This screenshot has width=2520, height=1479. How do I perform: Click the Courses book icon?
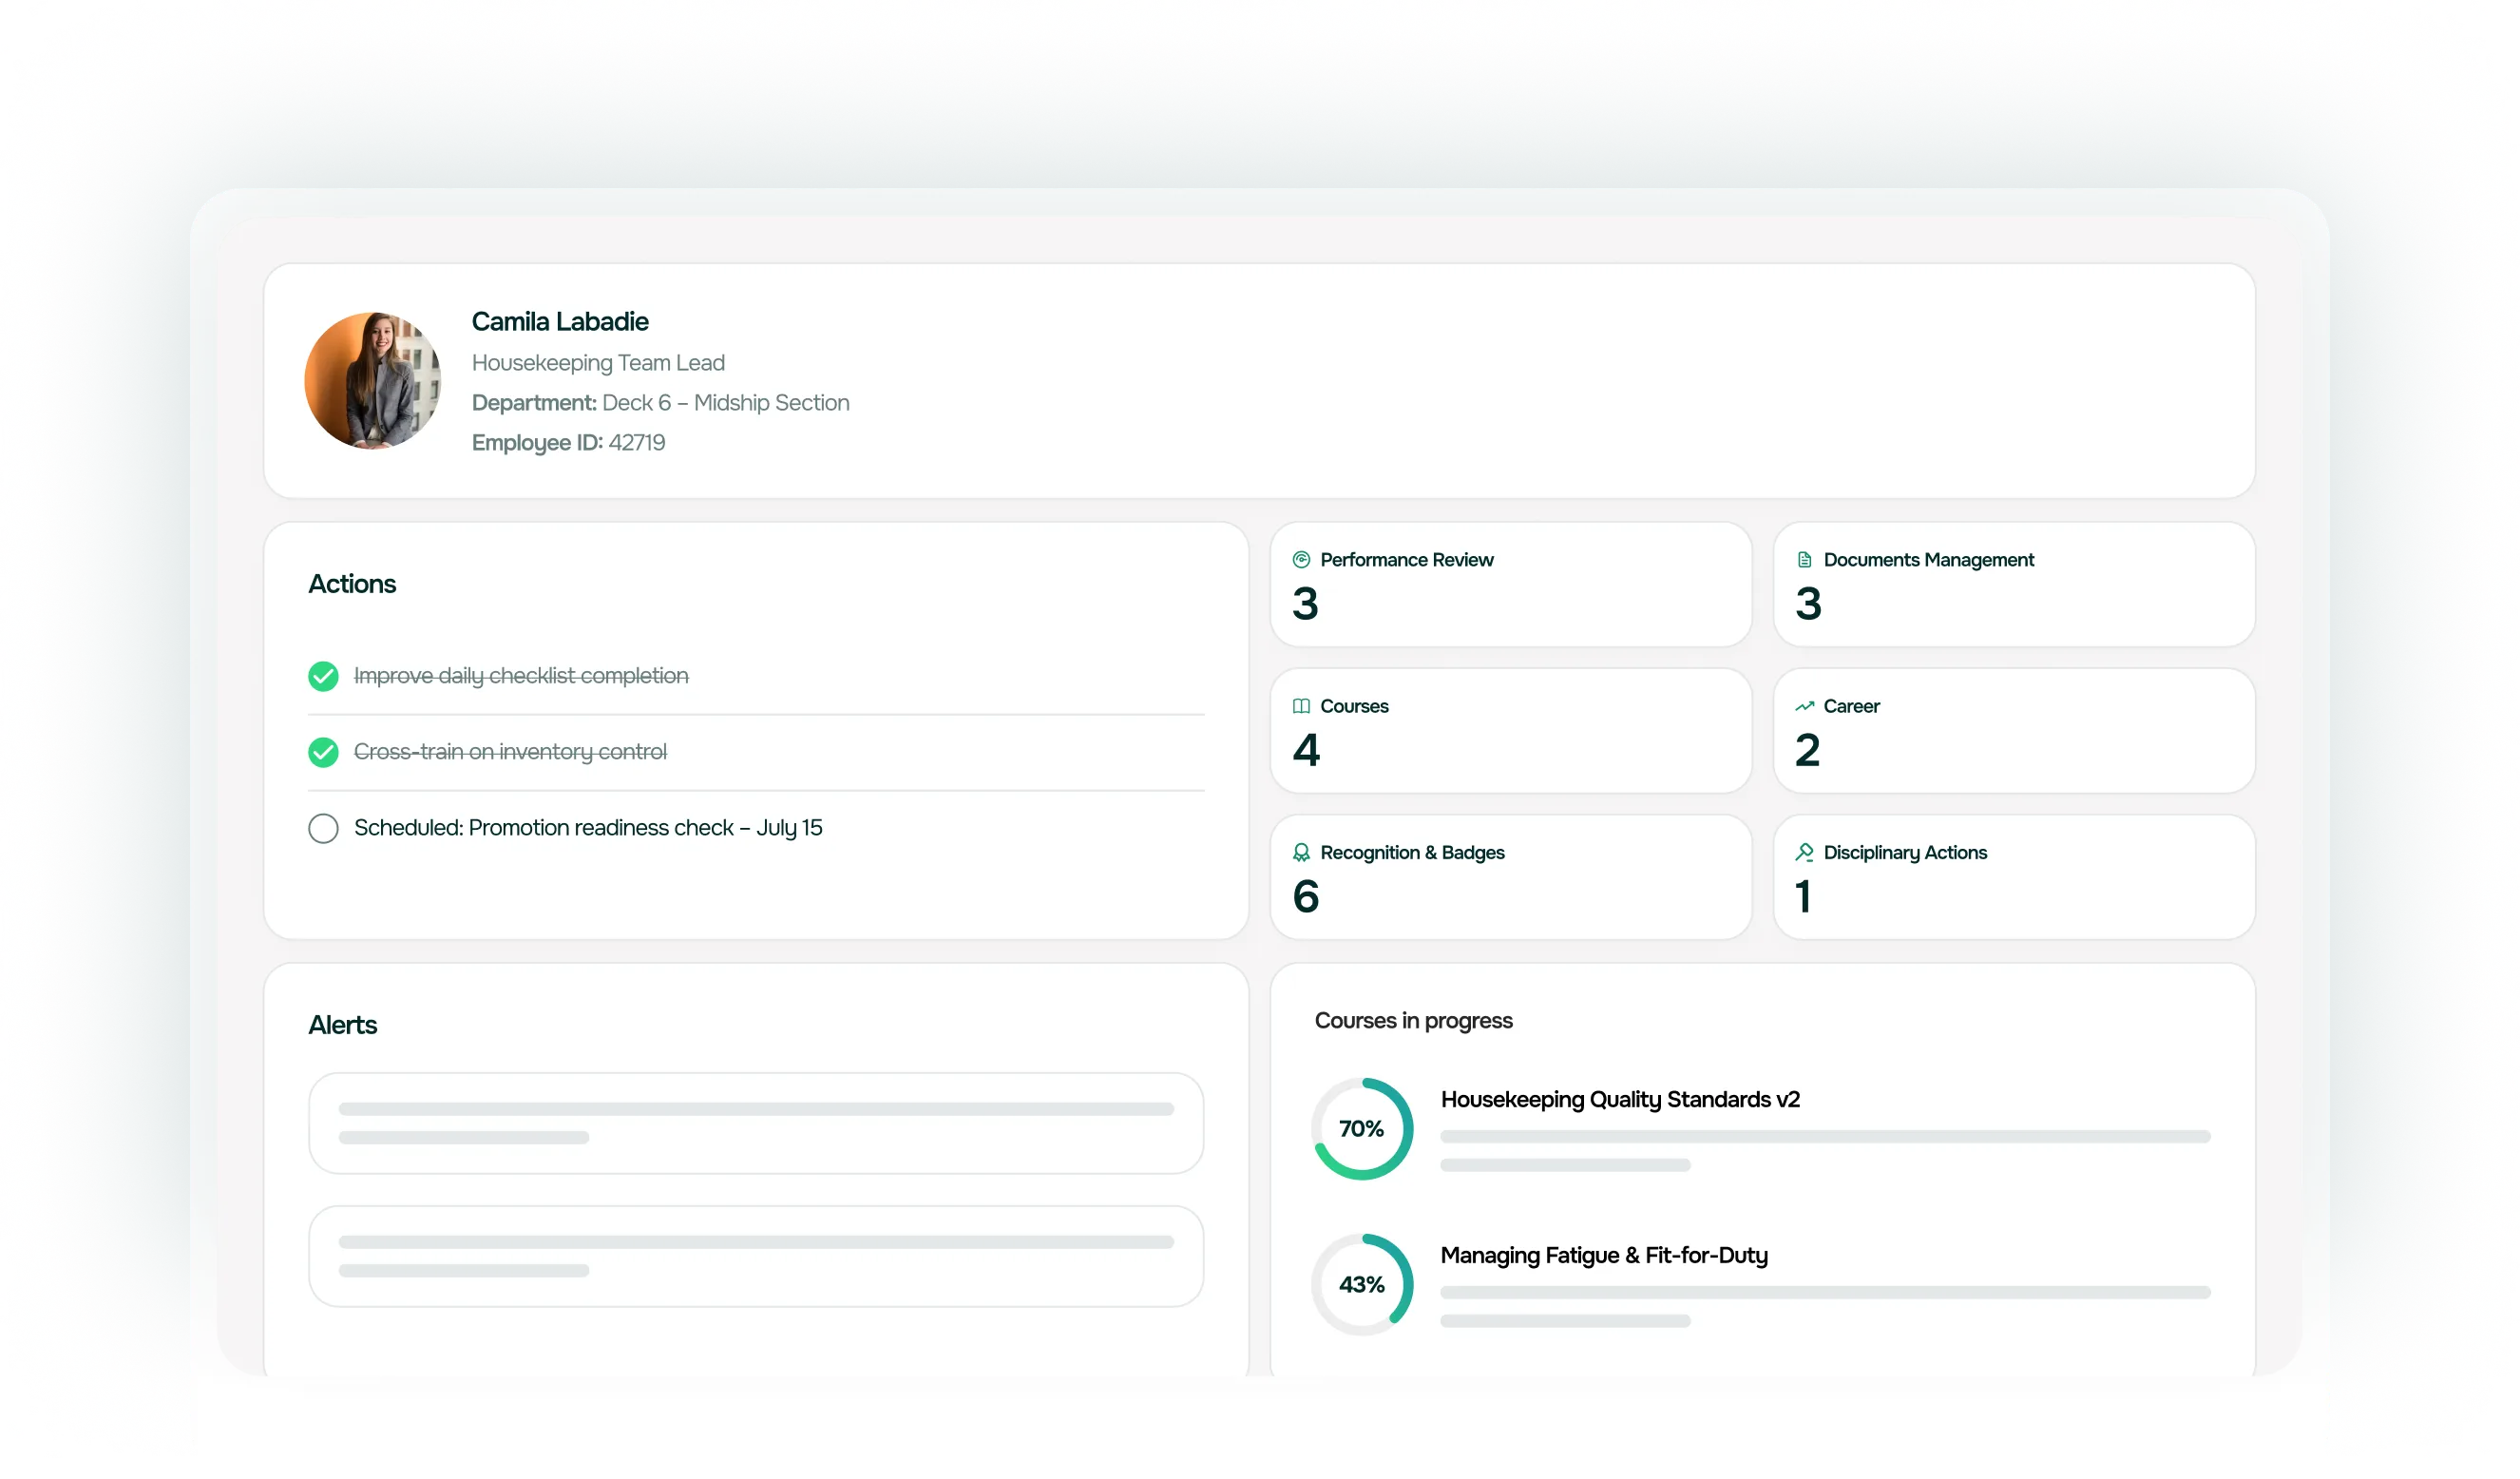[x=1301, y=706]
